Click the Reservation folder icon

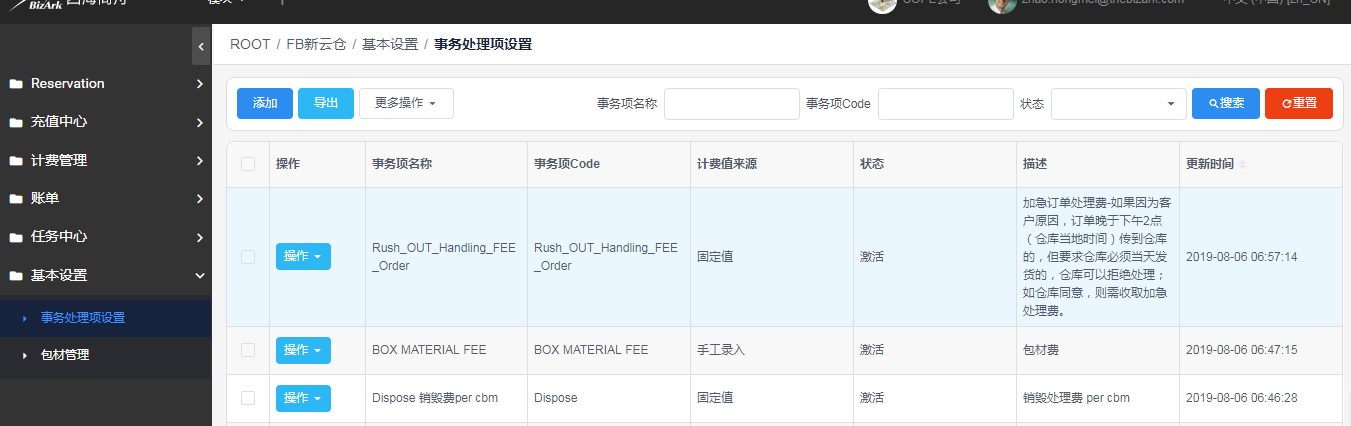point(15,84)
